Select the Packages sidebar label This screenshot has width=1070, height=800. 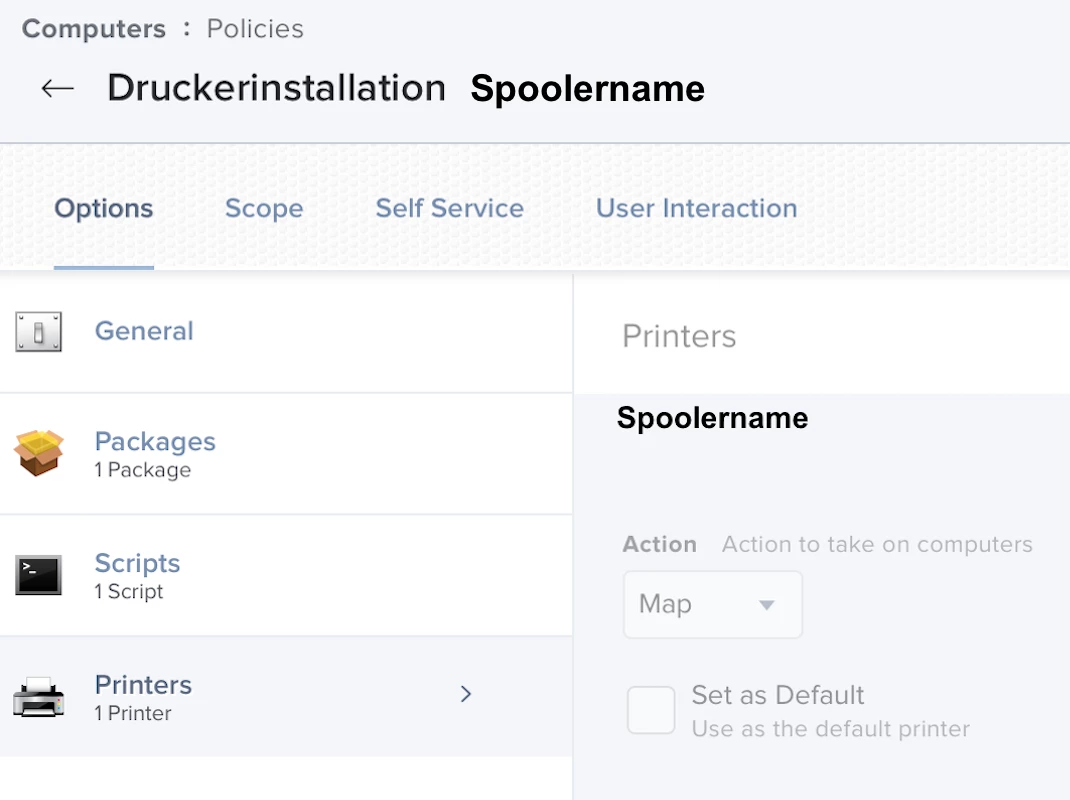(x=155, y=442)
